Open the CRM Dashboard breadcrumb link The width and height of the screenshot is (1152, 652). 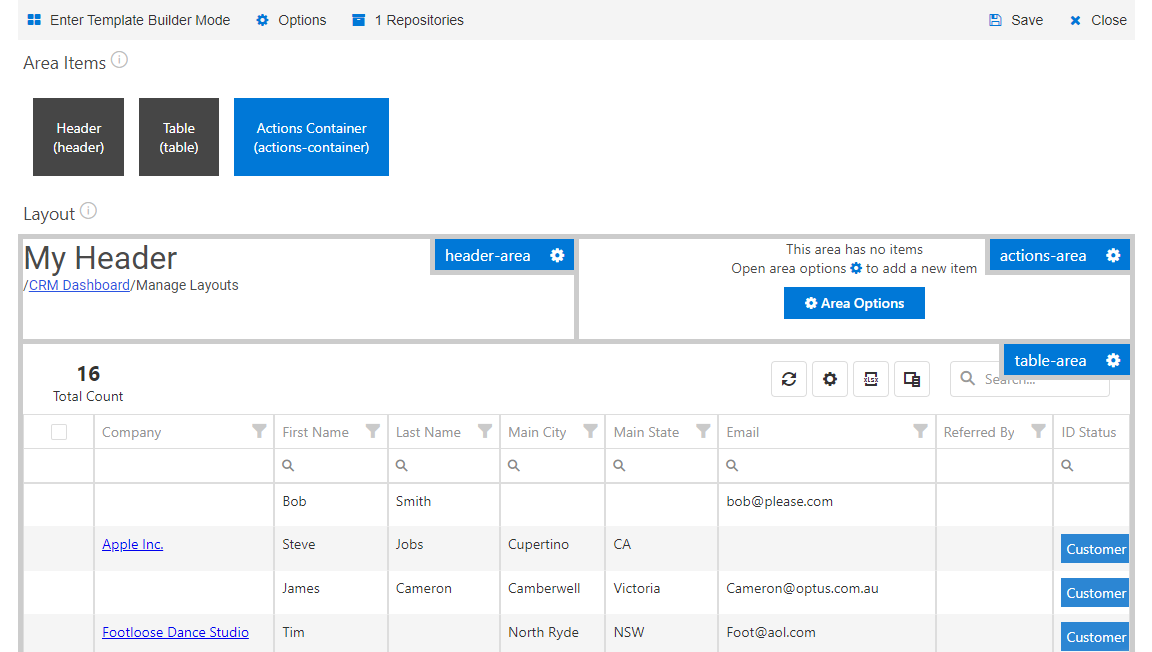pyautogui.click(x=79, y=285)
